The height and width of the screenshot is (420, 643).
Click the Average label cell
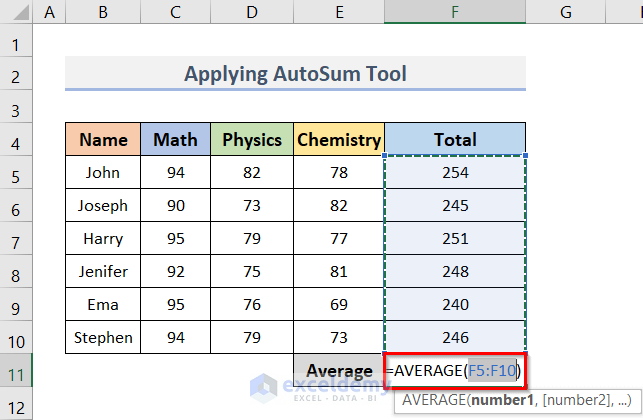click(x=339, y=371)
